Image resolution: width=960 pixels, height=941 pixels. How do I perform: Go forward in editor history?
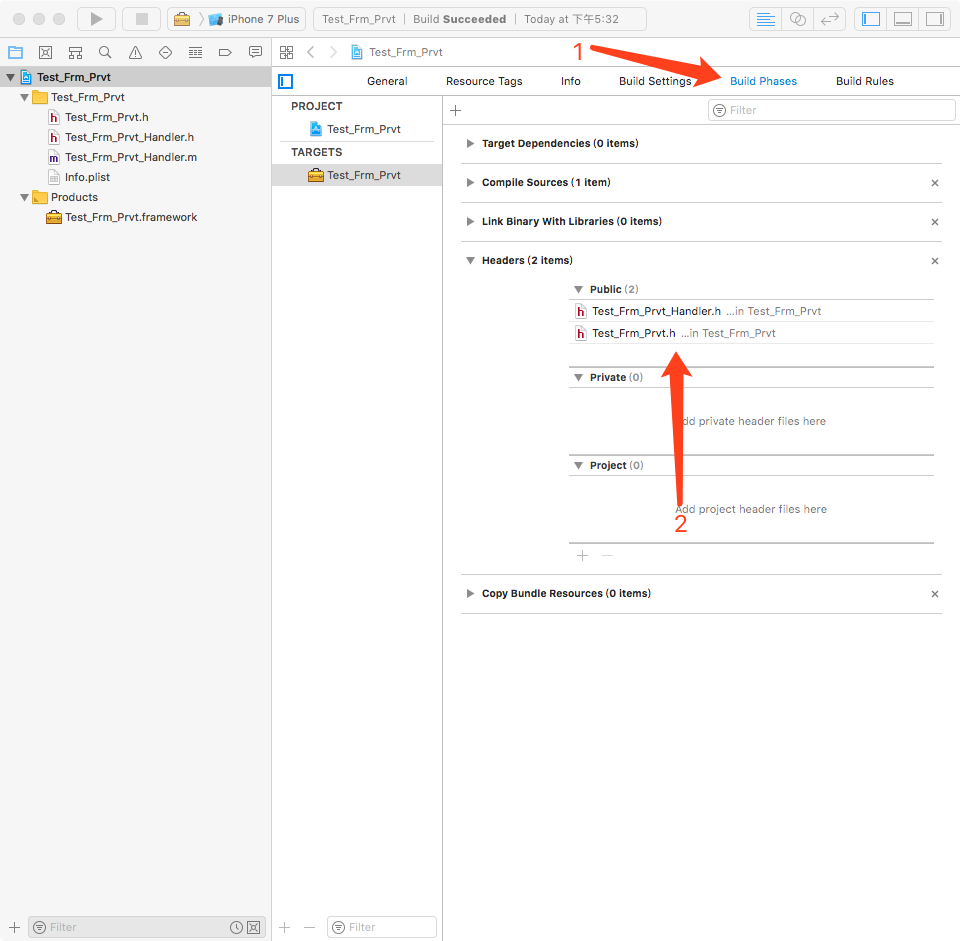tap(333, 53)
